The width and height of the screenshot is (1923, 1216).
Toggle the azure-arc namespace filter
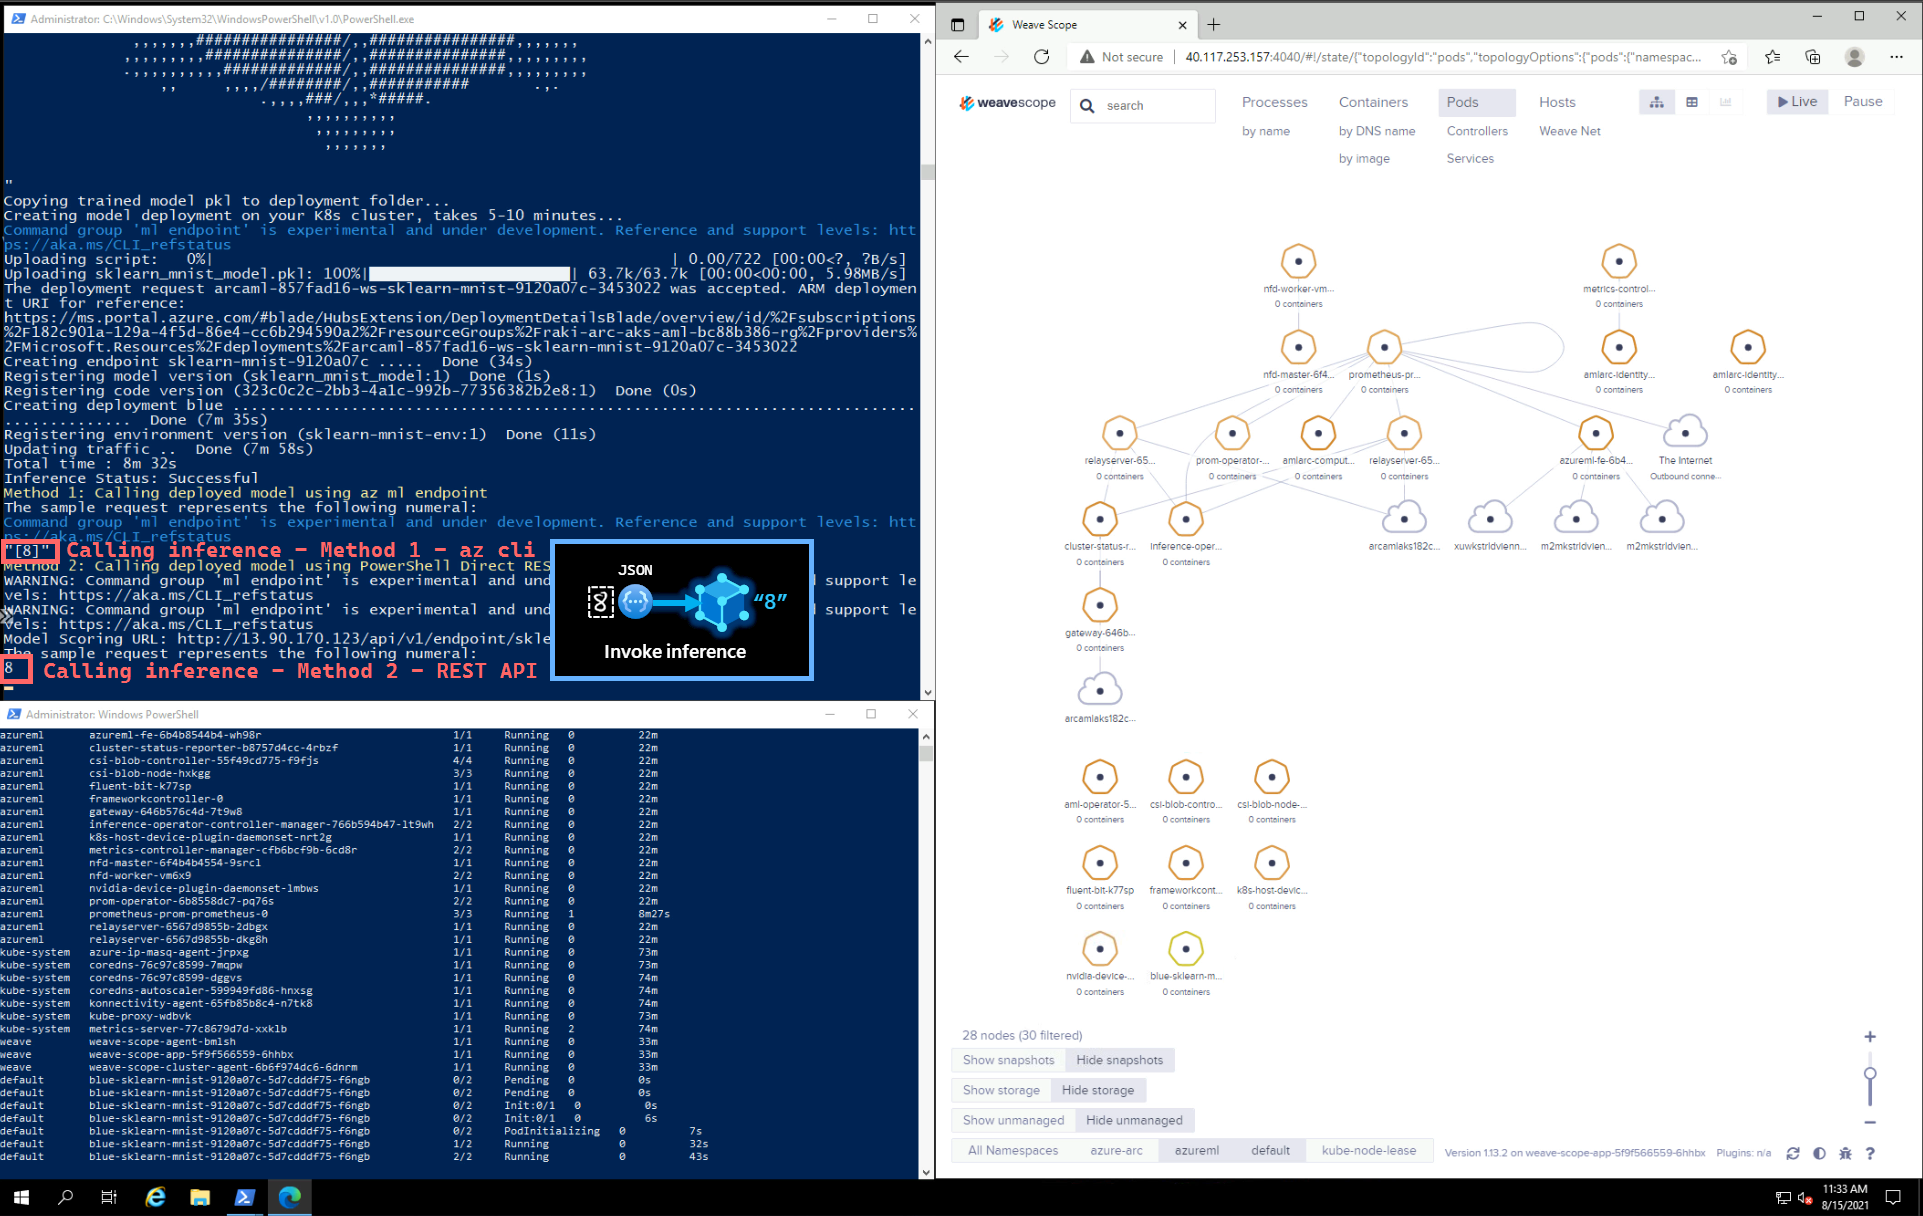click(1116, 1150)
